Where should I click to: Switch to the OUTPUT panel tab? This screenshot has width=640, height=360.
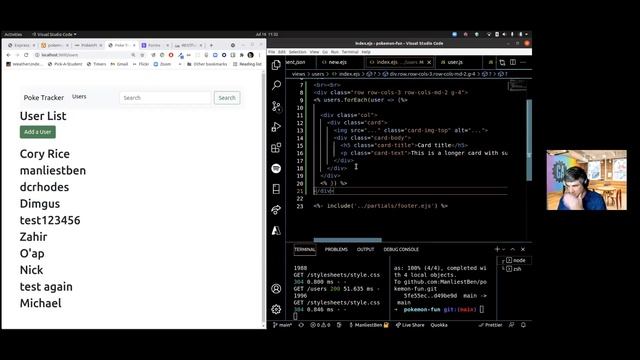coord(365,249)
